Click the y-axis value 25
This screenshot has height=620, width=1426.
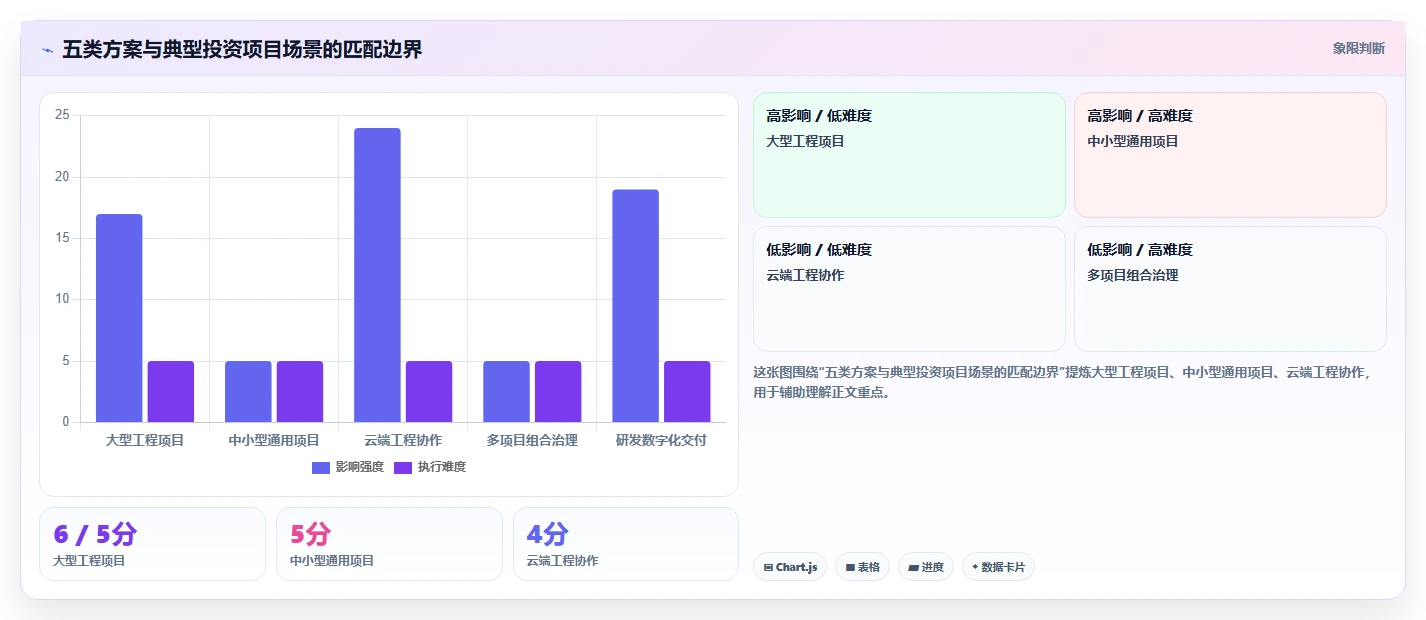tap(62, 115)
